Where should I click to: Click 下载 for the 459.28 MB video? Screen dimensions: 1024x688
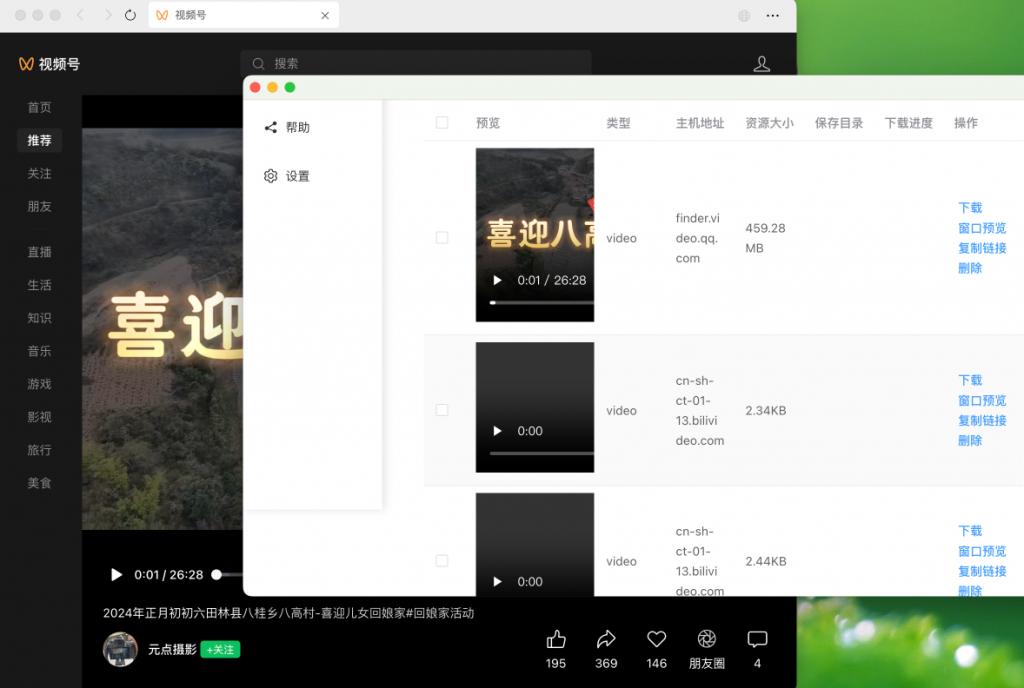(970, 208)
